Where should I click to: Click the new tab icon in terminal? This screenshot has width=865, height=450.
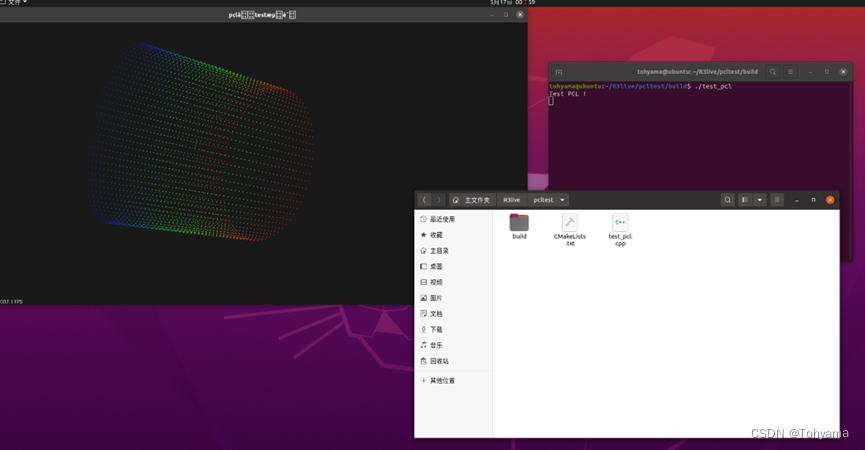[559, 72]
